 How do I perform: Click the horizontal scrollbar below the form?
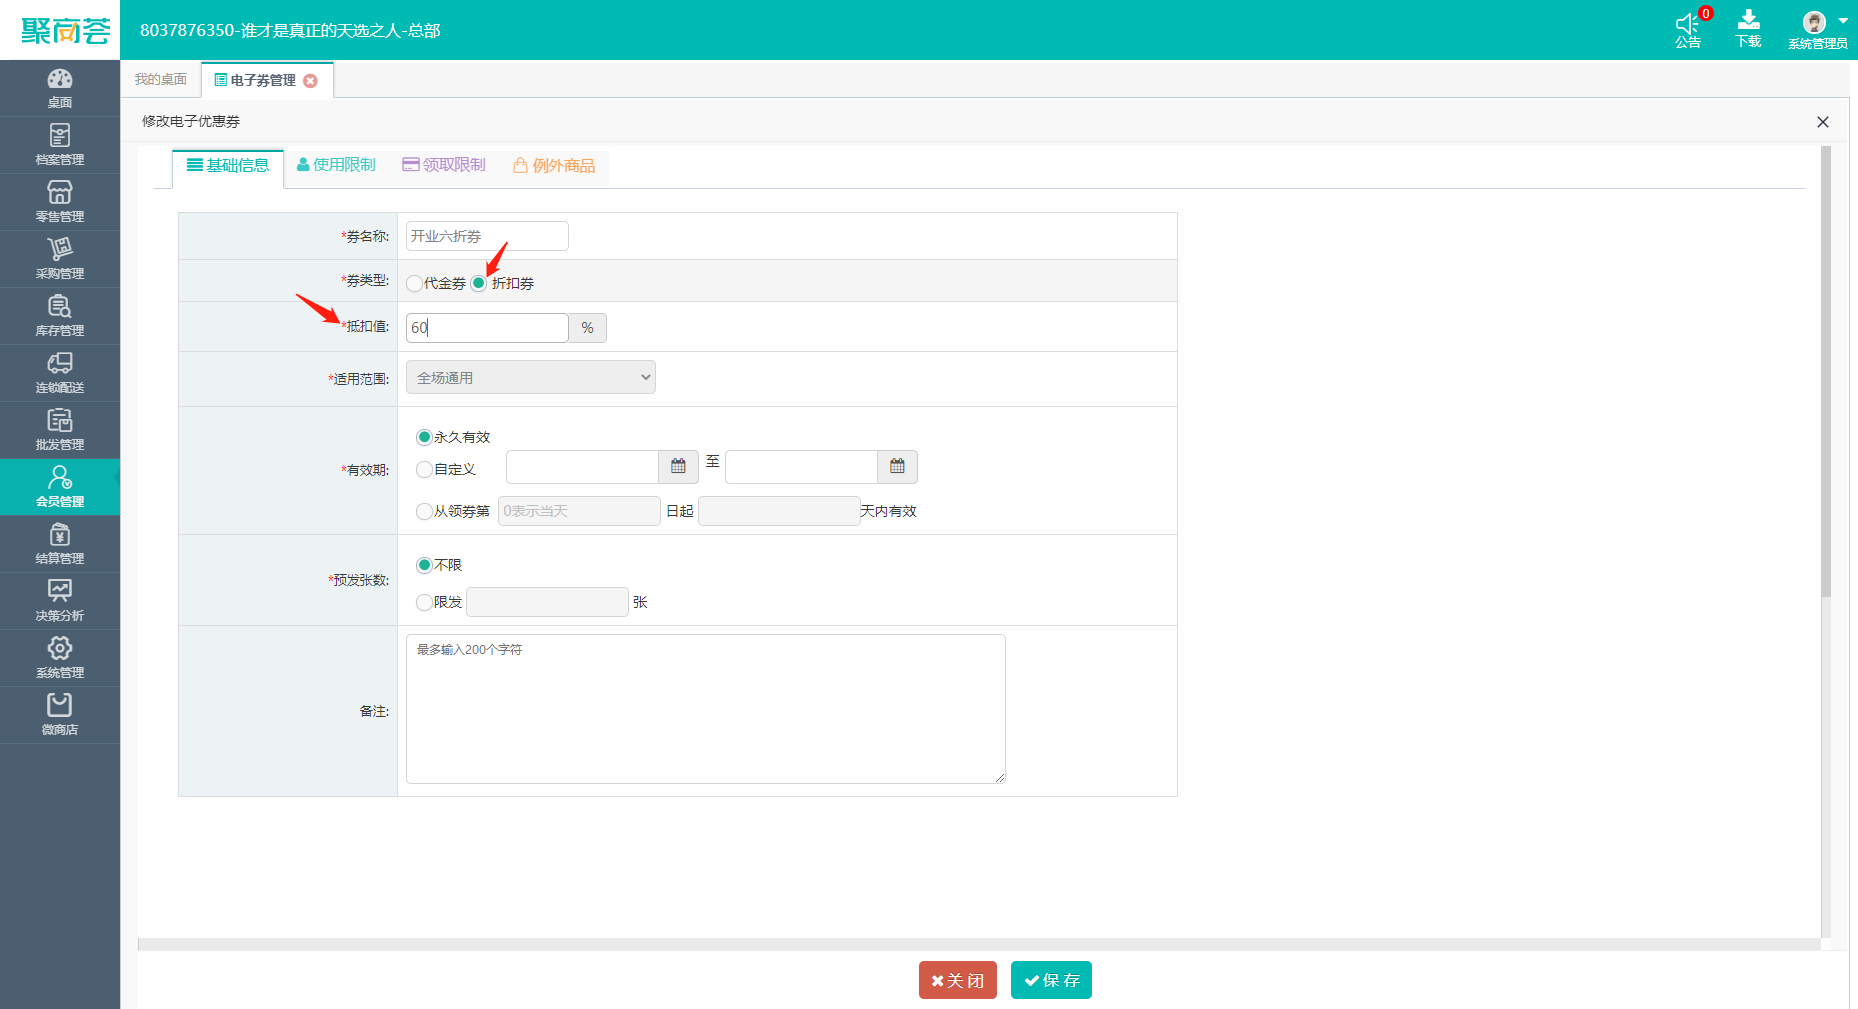click(979, 944)
